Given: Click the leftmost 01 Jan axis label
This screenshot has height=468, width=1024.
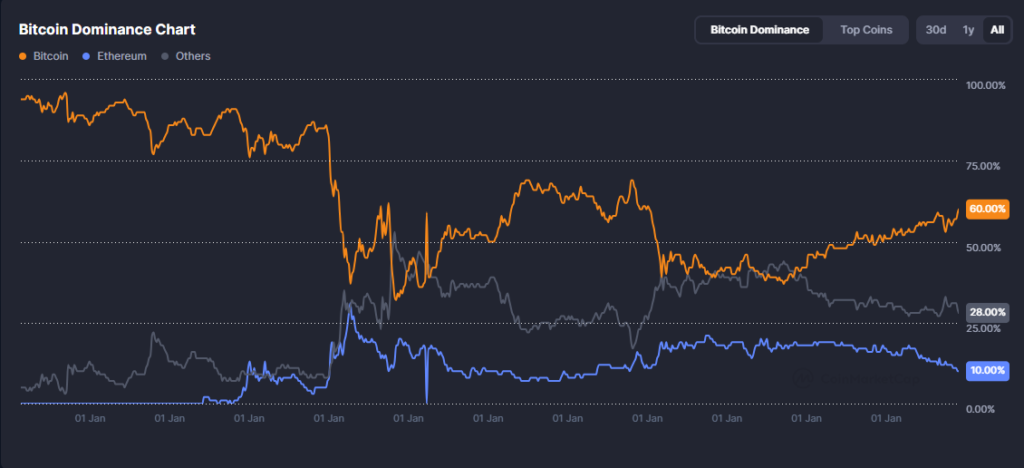Looking at the screenshot, I should coord(91,419).
